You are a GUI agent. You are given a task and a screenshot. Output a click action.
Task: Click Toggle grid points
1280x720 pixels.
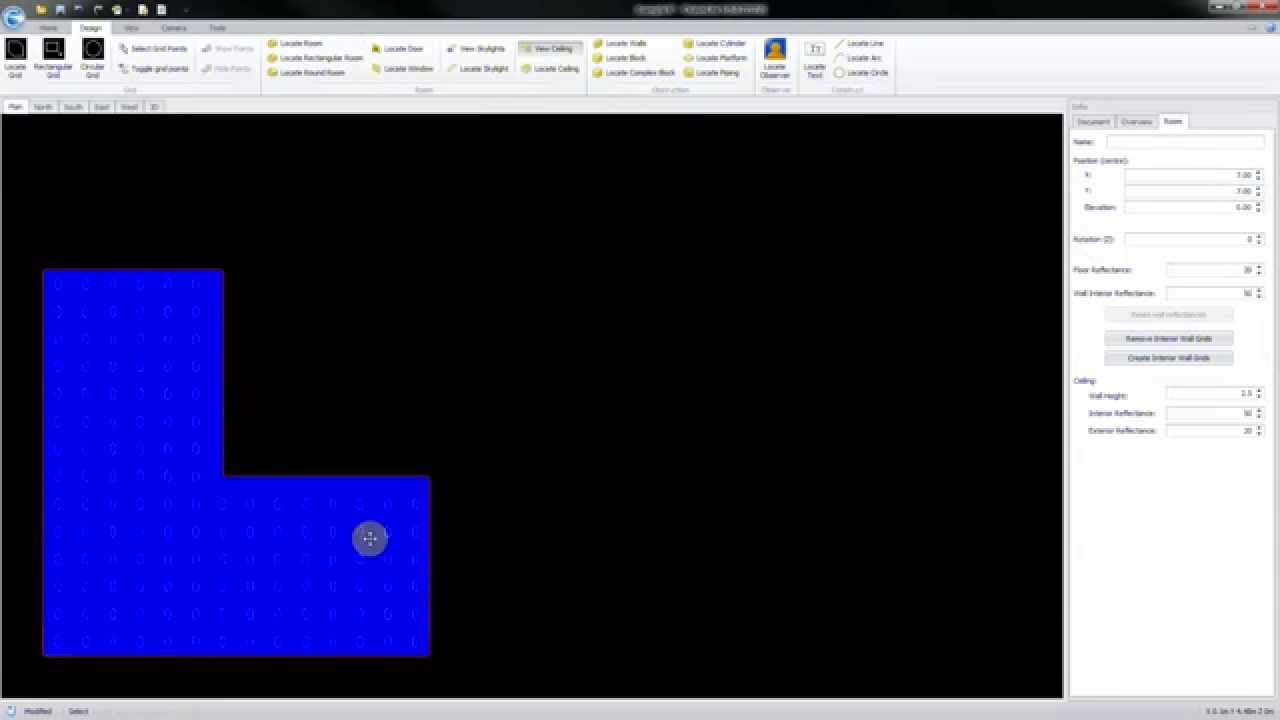pyautogui.click(x=153, y=69)
